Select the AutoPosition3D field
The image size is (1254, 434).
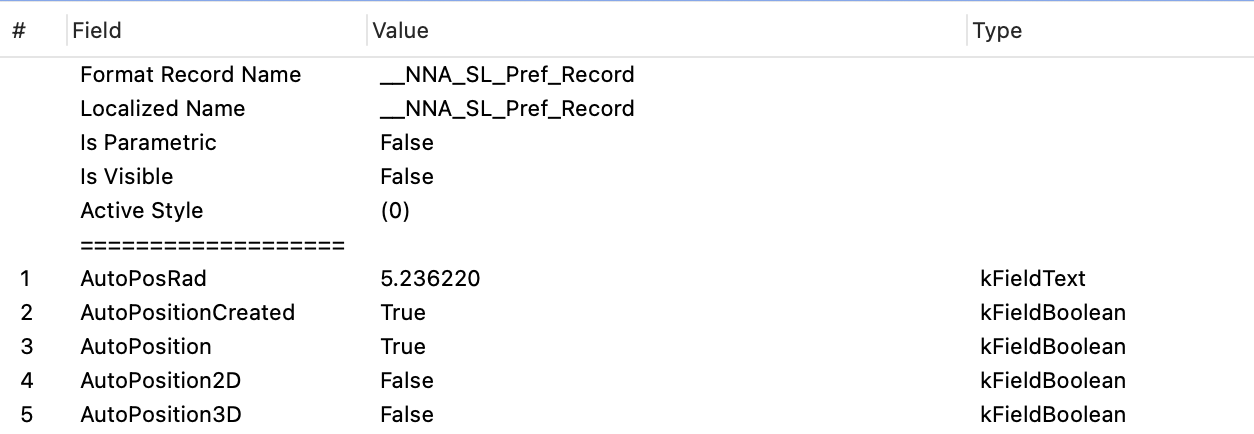click(160, 415)
